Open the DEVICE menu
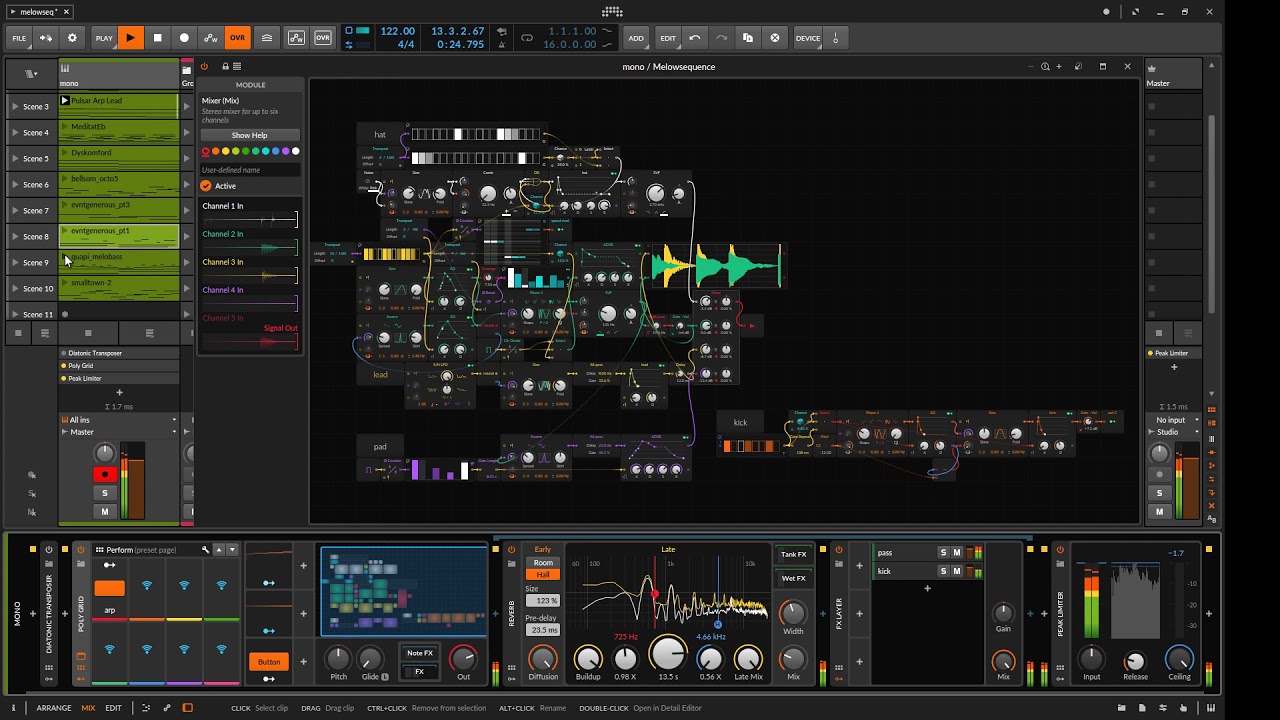 (808, 38)
